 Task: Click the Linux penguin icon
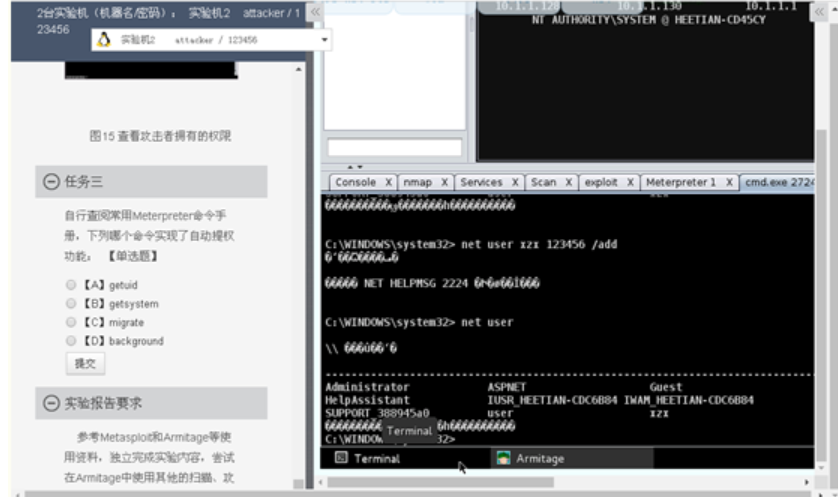[x=104, y=40]
